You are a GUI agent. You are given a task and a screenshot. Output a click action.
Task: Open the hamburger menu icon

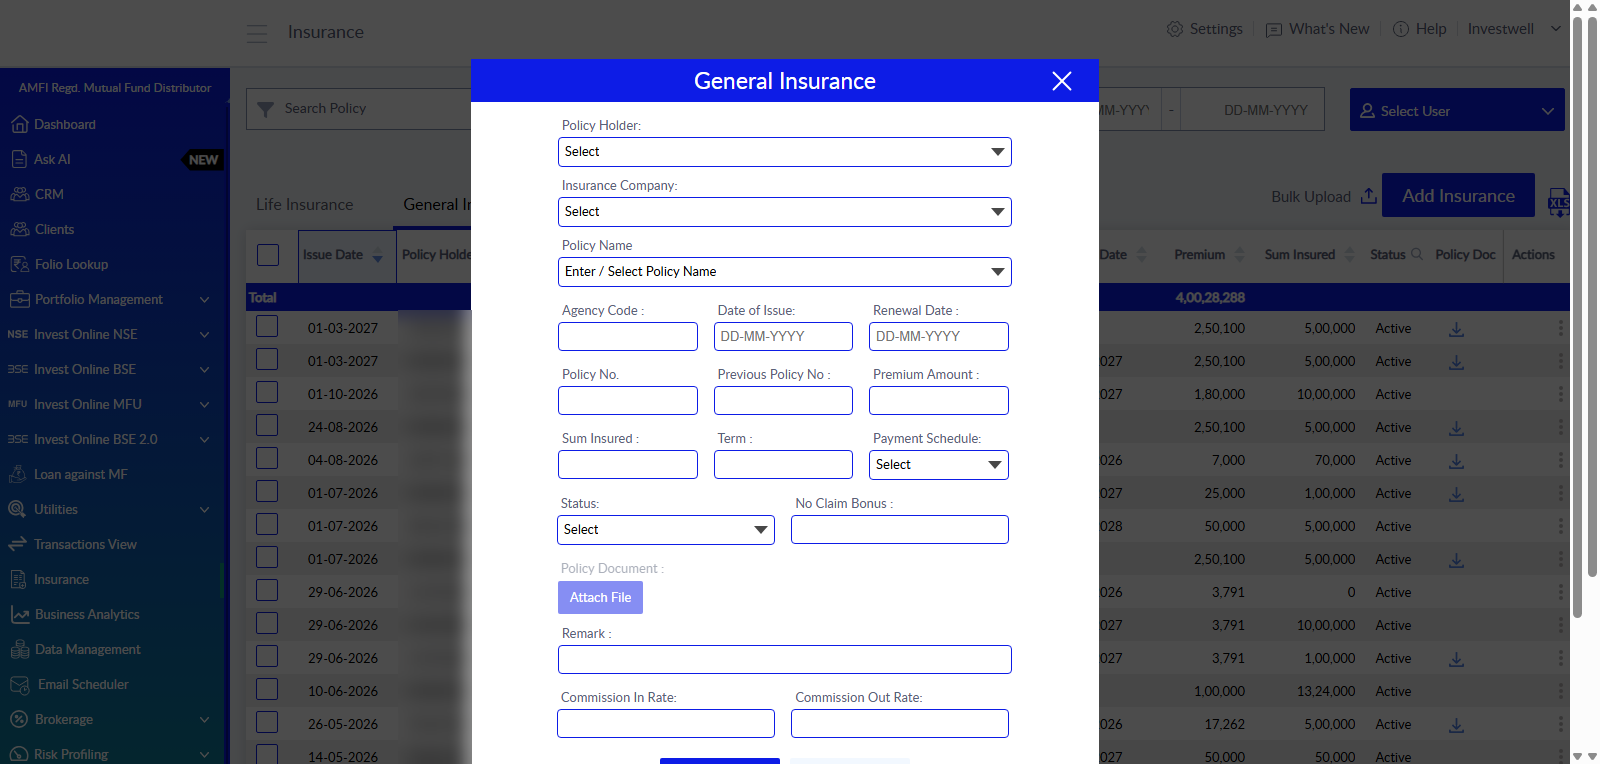(257, 33)
